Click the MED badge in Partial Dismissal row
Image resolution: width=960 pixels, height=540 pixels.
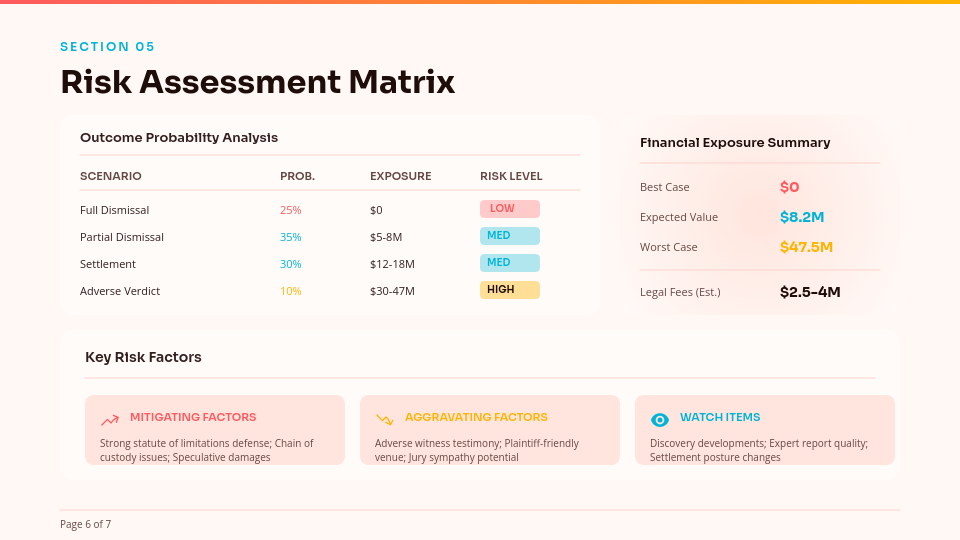[x=509, y=236]
